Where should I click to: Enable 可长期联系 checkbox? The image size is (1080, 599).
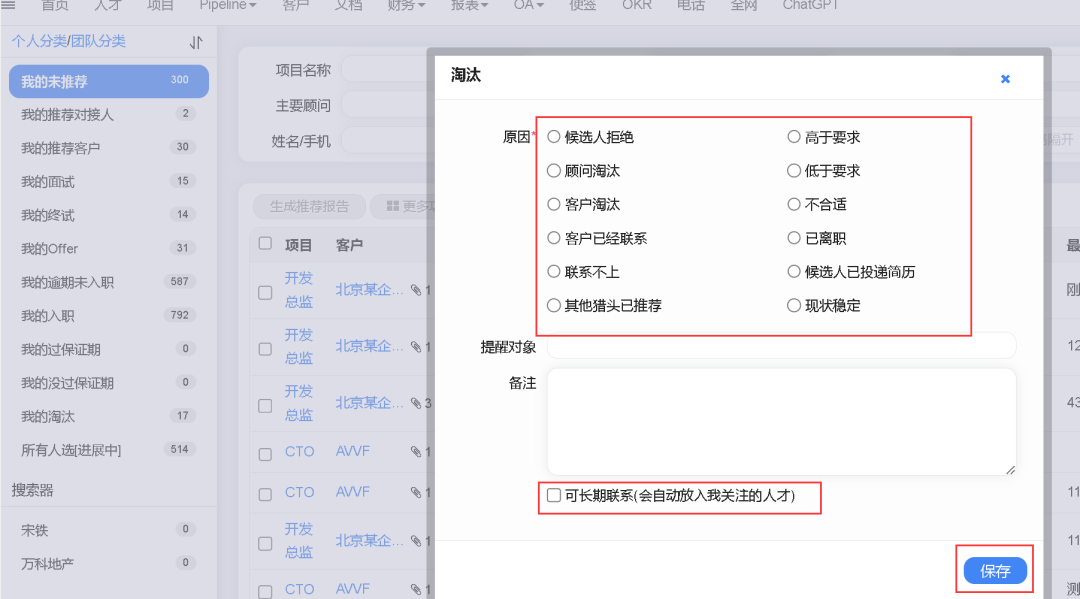554,496
